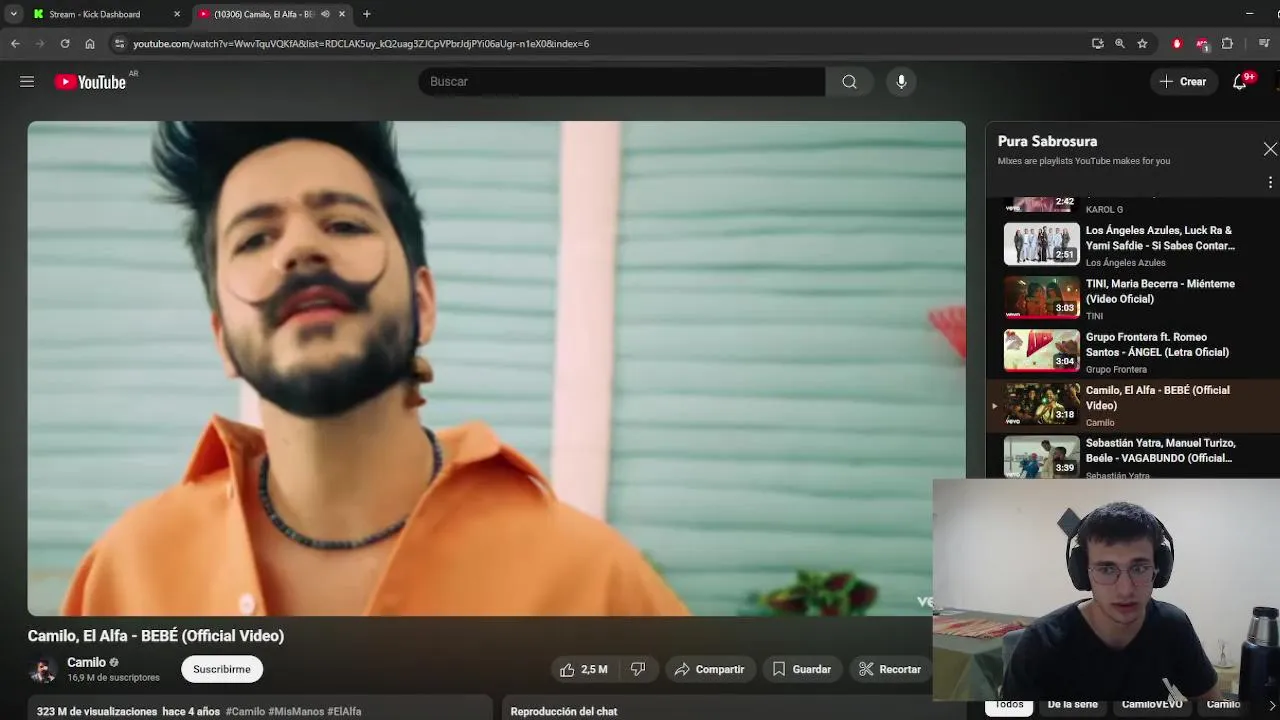The width and height of the screenshot is (1280, 720).
Task: Bookmark this page with the star
Action: point(1142,44)
